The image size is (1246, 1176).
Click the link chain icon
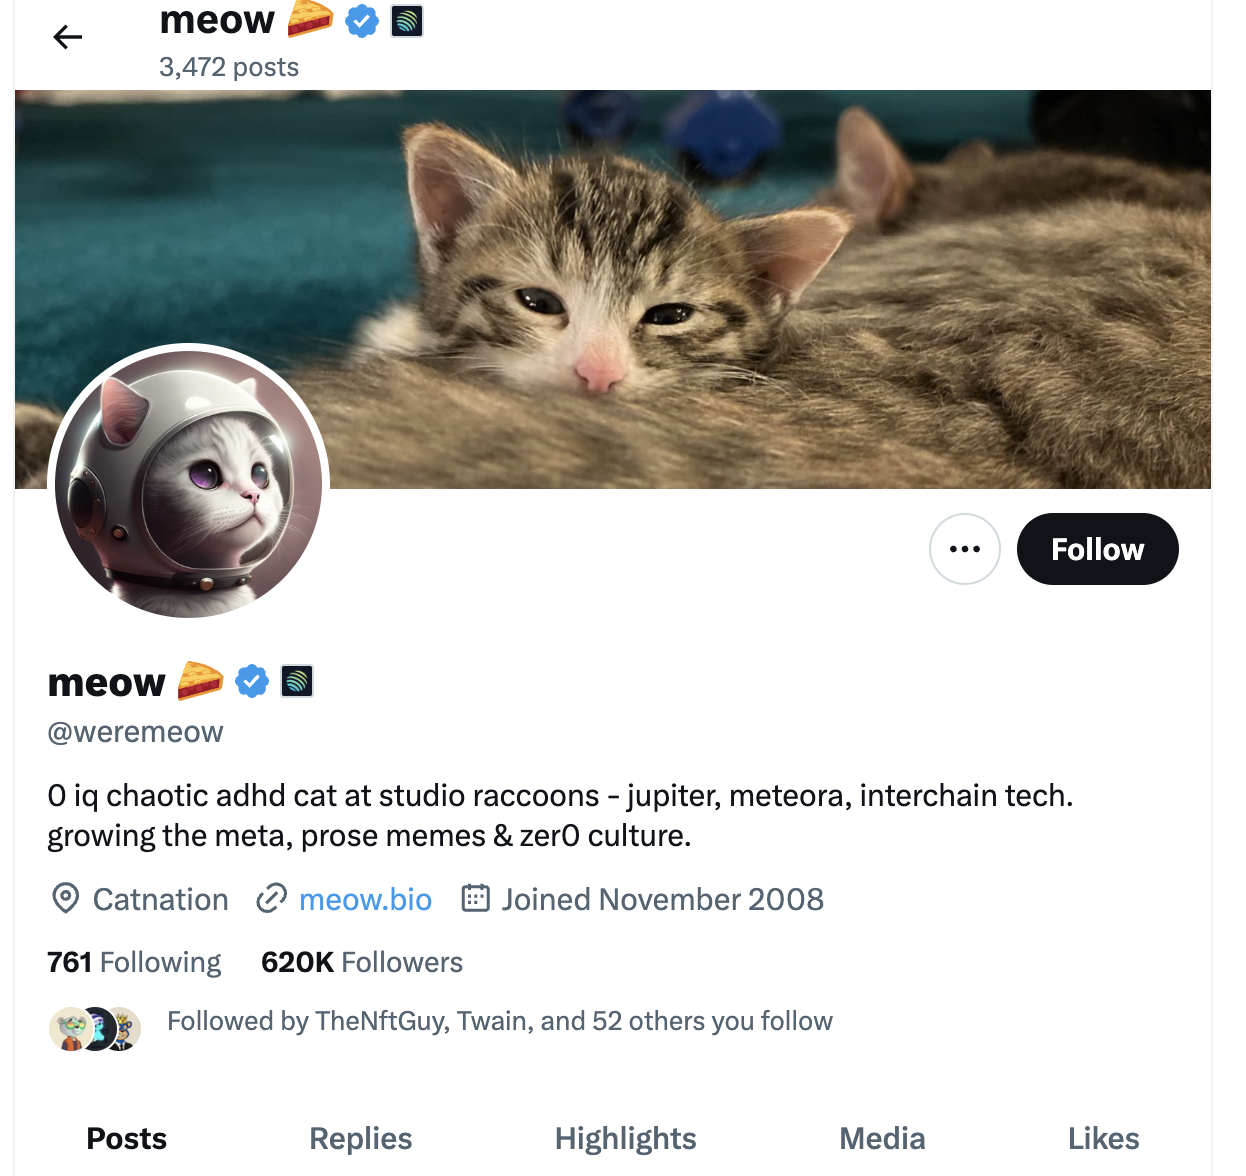(x=271, y=899)
